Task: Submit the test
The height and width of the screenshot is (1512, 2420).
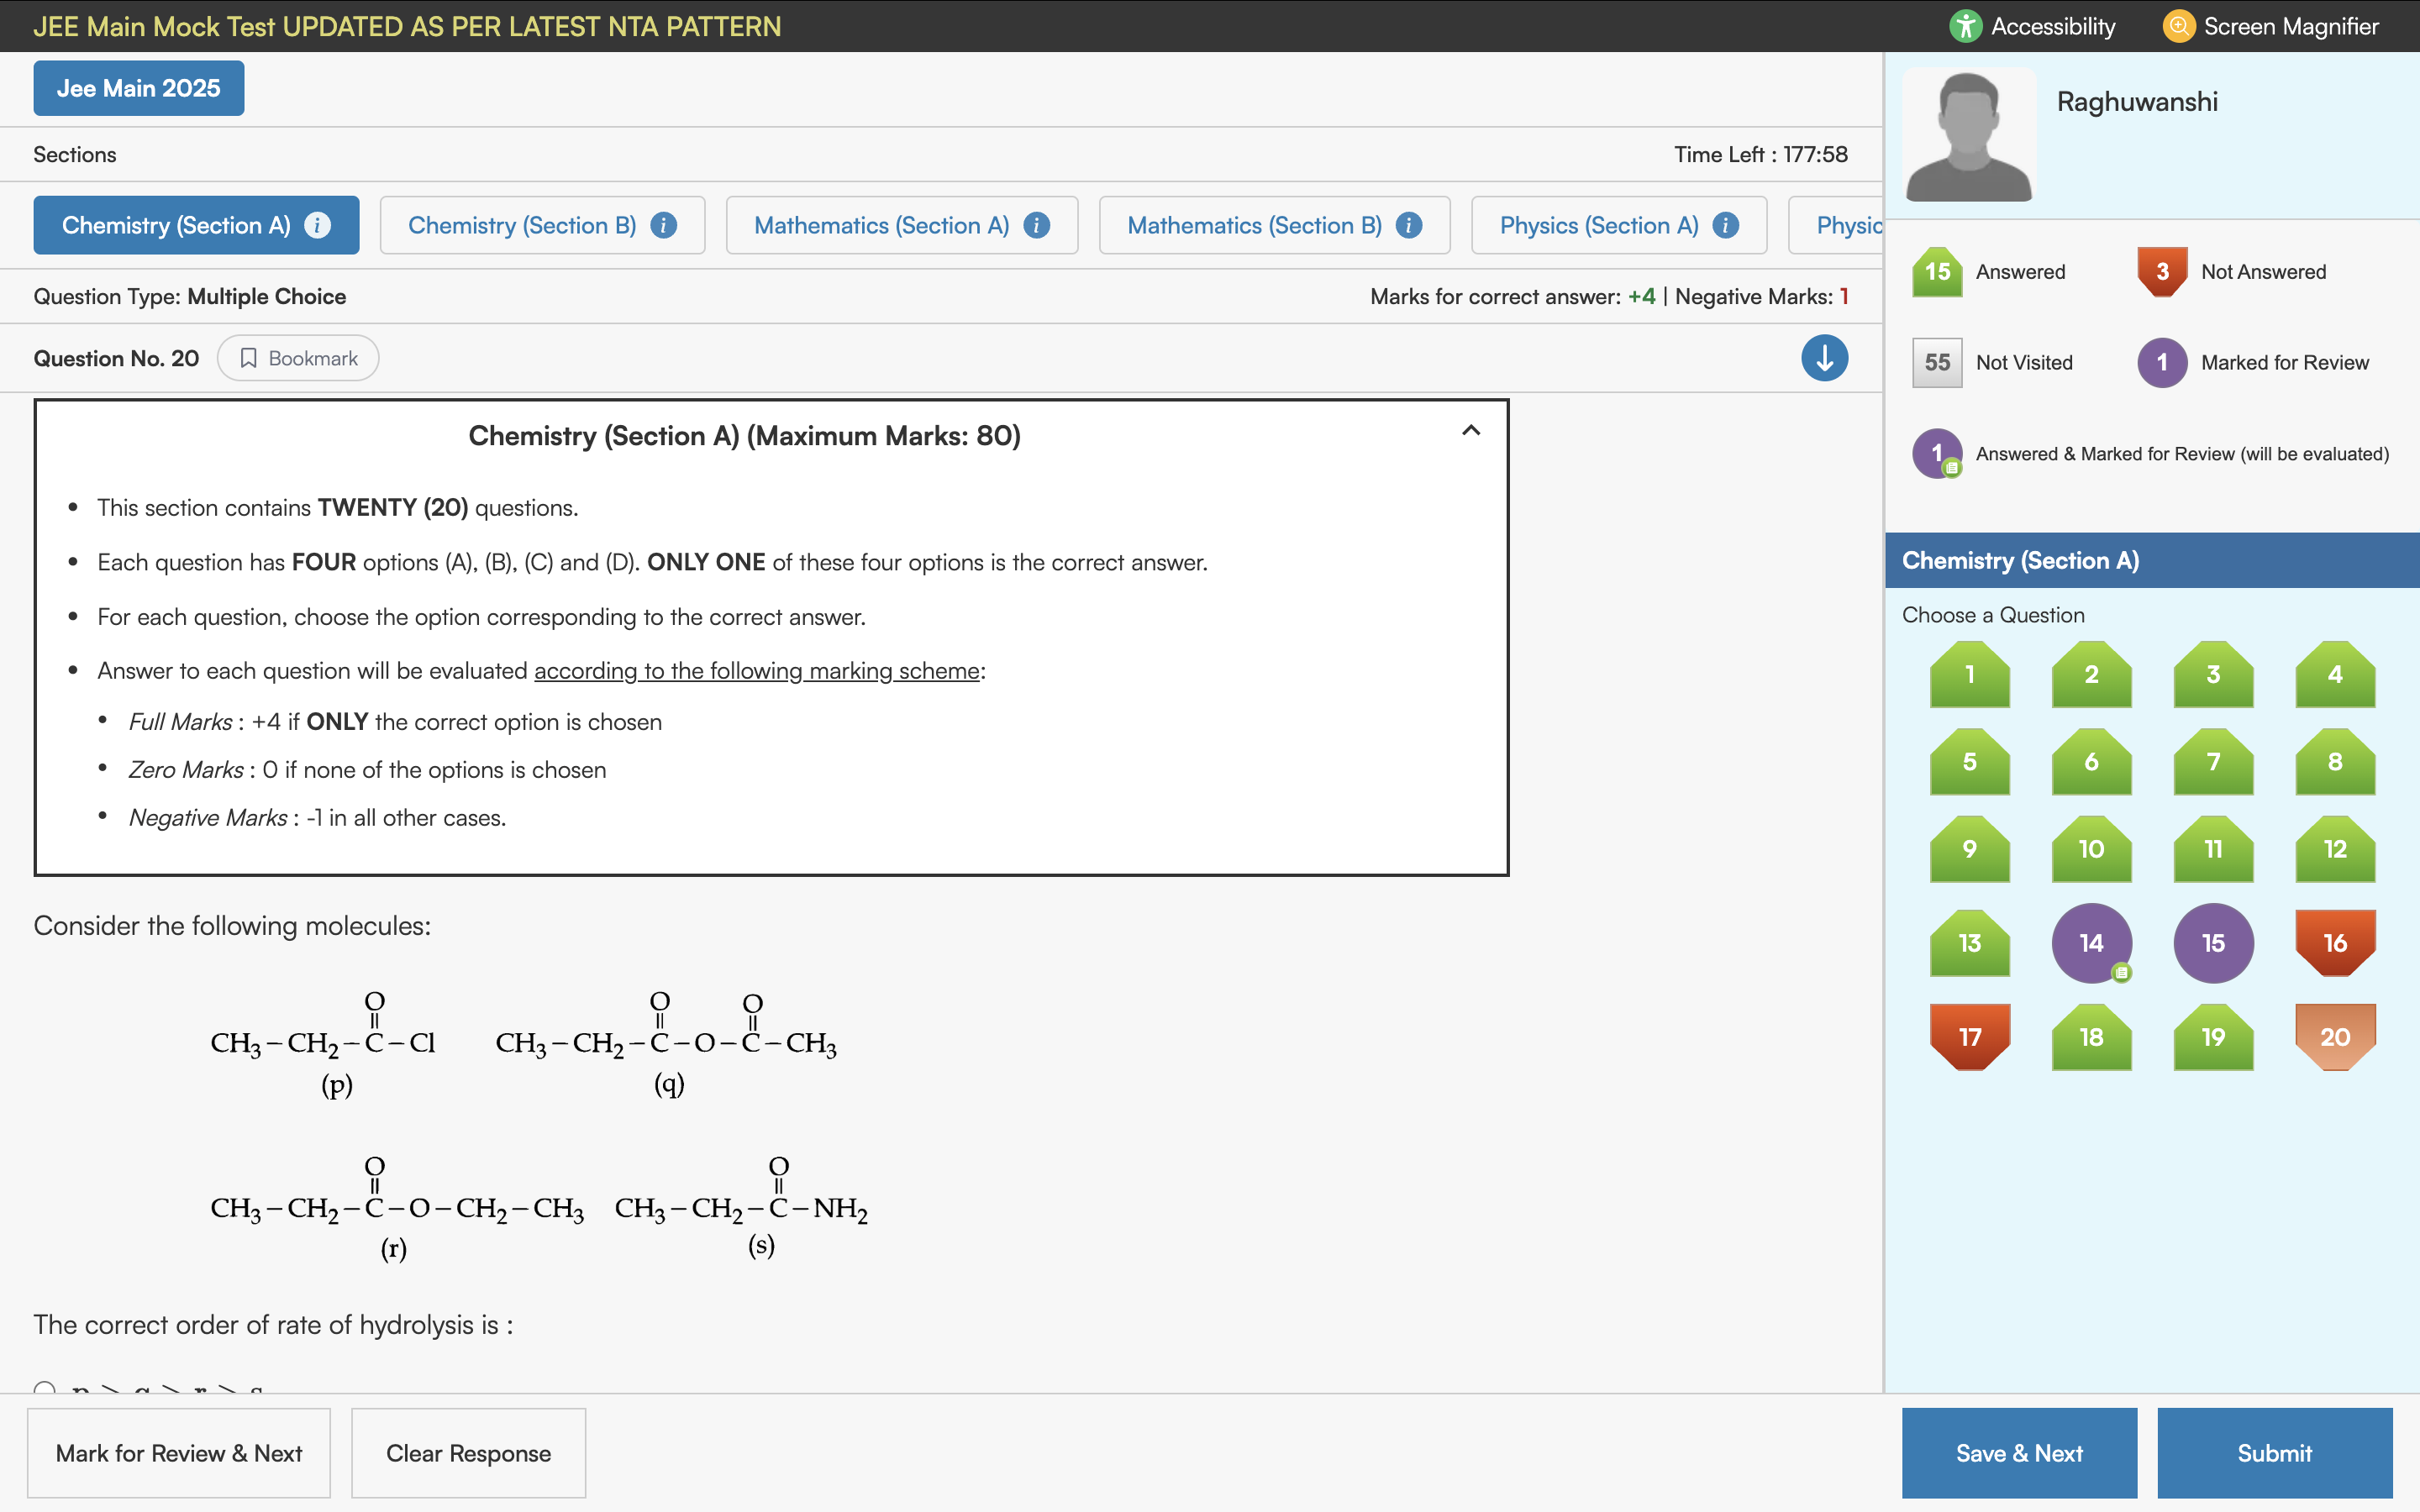Action: [x=2274, y=1453]
